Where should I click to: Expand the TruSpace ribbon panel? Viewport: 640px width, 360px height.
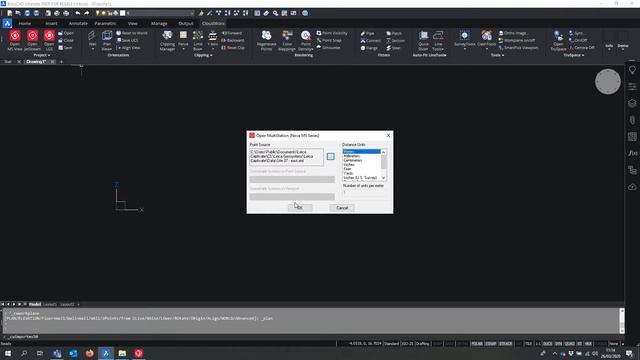[573, 55]
